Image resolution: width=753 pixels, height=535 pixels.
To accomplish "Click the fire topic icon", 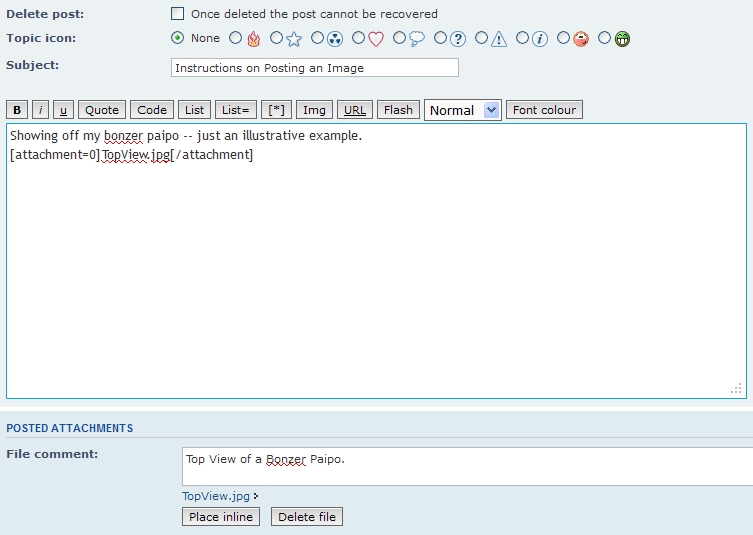I will coord(253,39).
